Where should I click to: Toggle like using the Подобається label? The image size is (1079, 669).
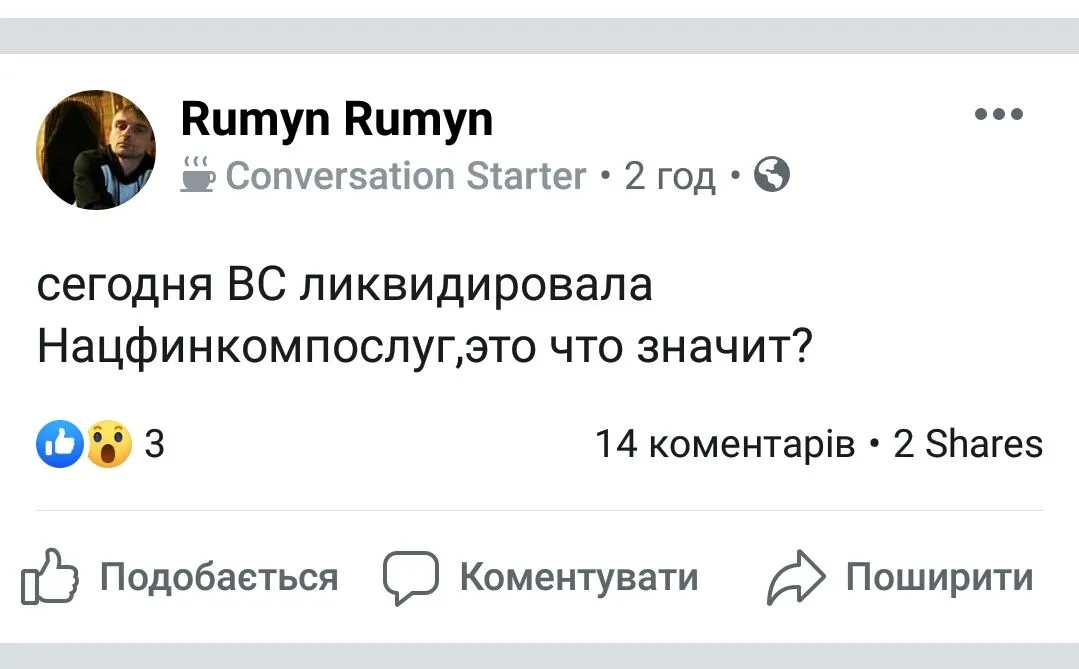(x=219, y=577)
